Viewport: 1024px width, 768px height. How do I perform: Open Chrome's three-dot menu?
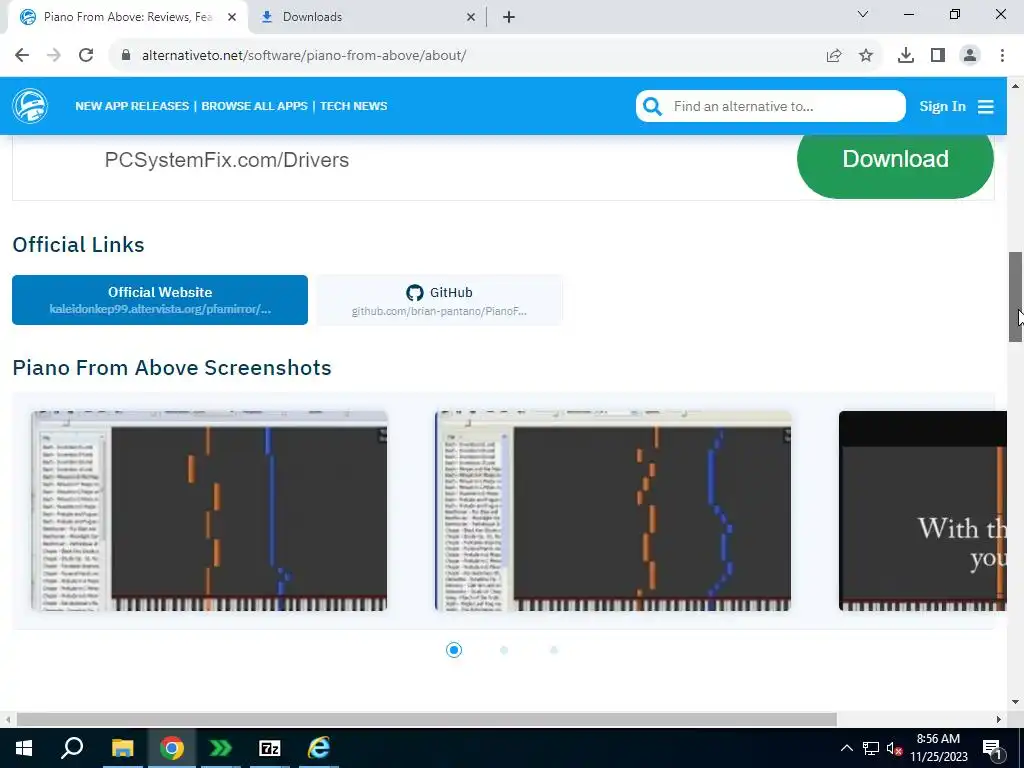point(1002,56)
